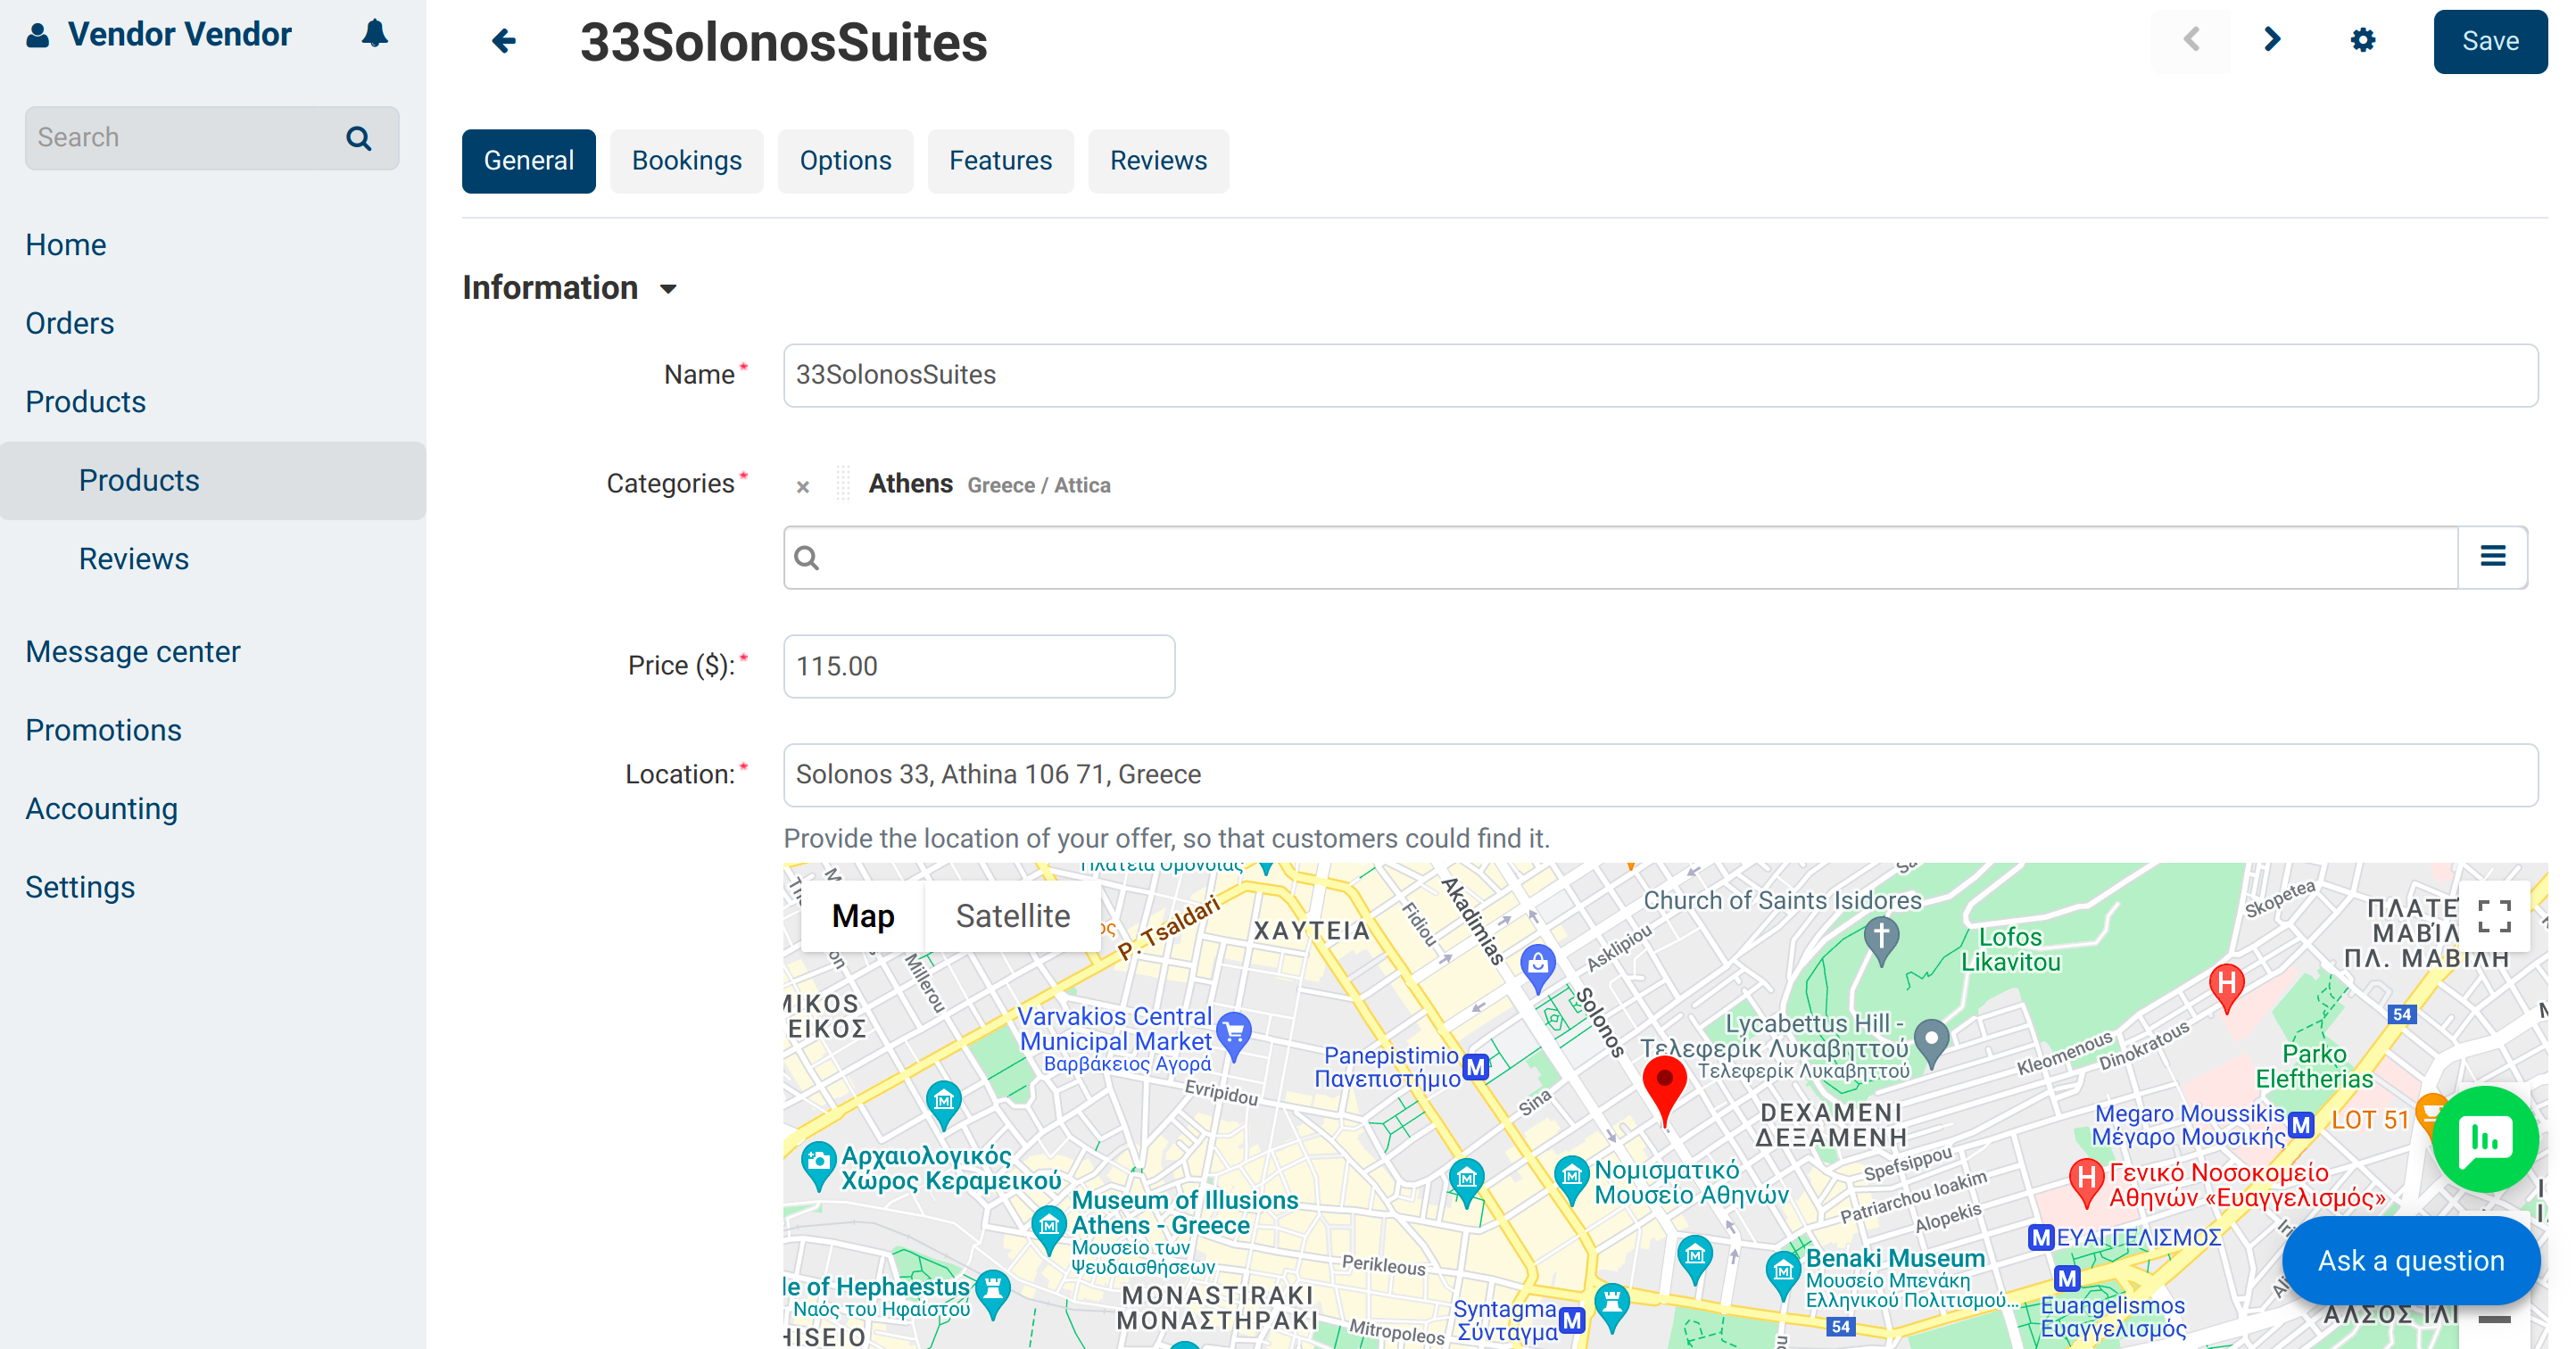Viewport: 2576px width, 1349px height.
Task: Click the Price input field
Action: tap(979, 666)
